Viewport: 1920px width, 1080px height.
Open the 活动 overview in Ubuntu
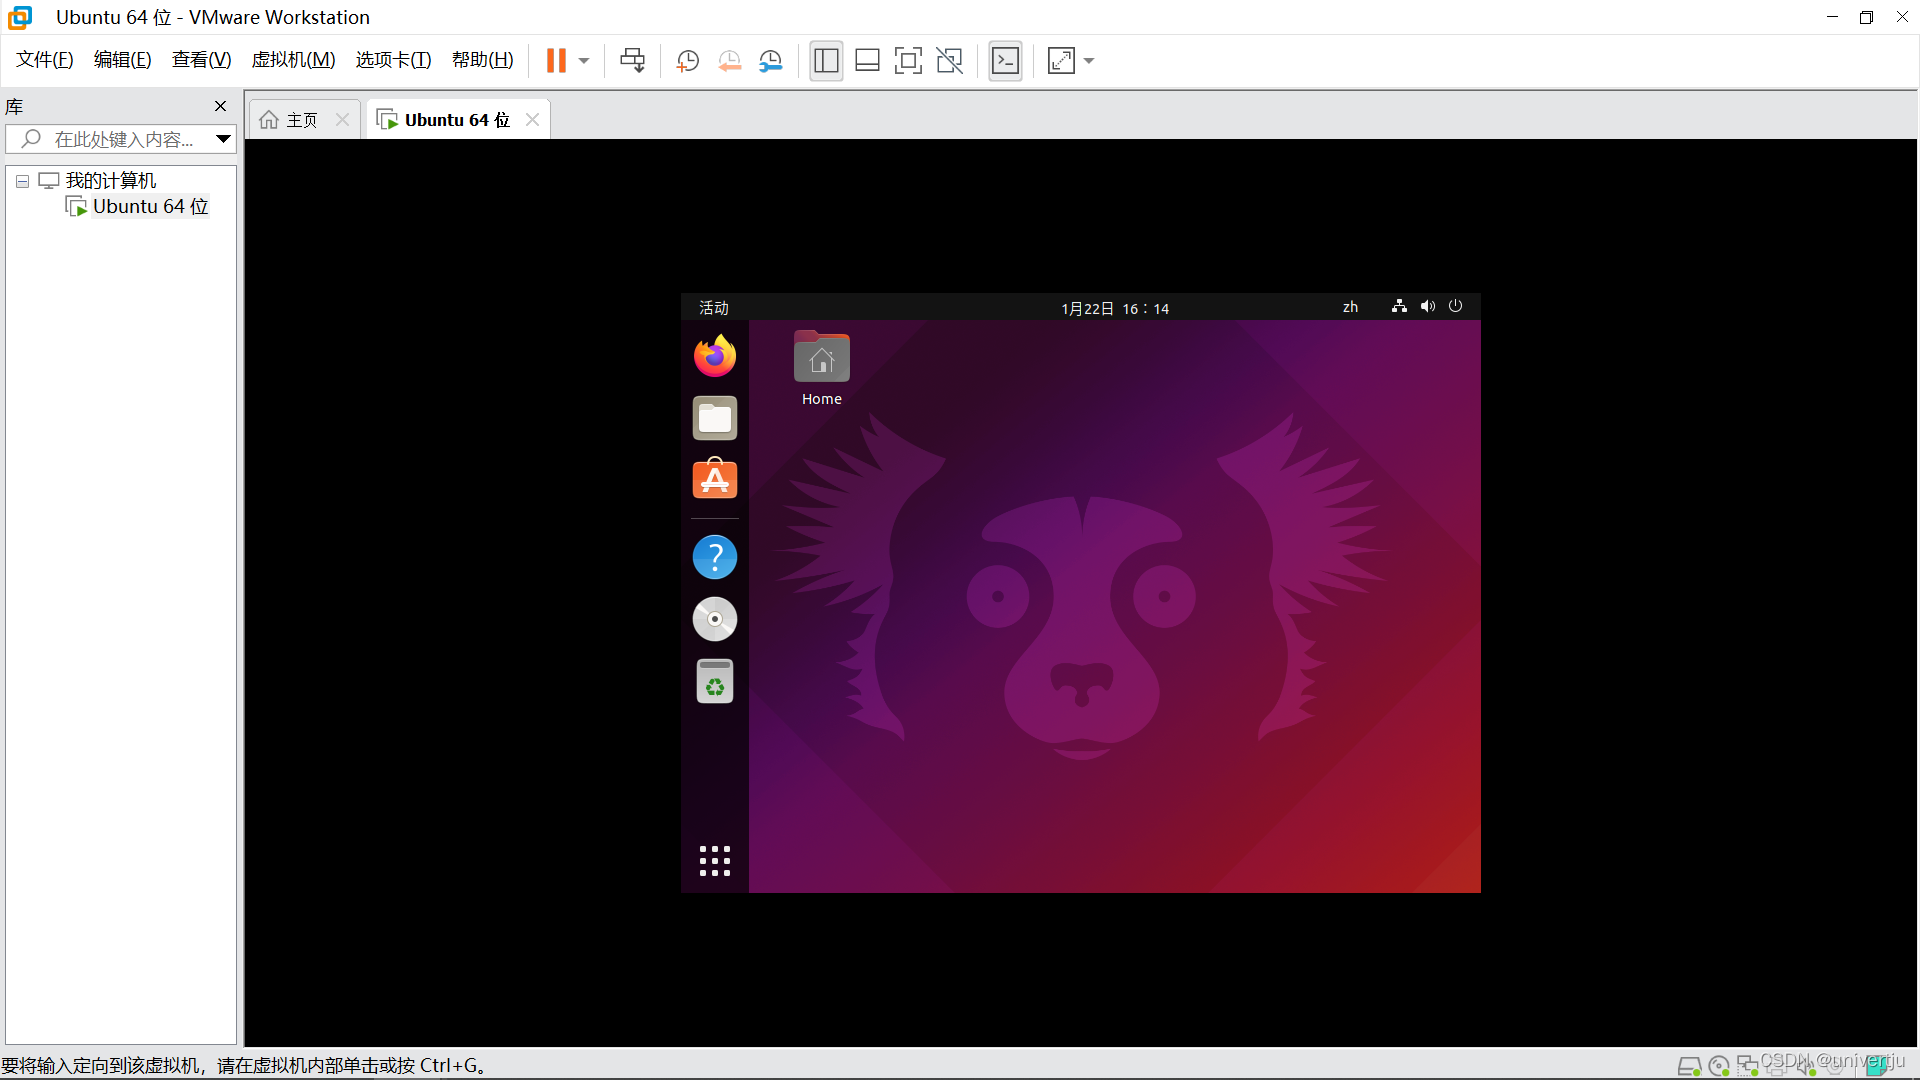point(714,308)
